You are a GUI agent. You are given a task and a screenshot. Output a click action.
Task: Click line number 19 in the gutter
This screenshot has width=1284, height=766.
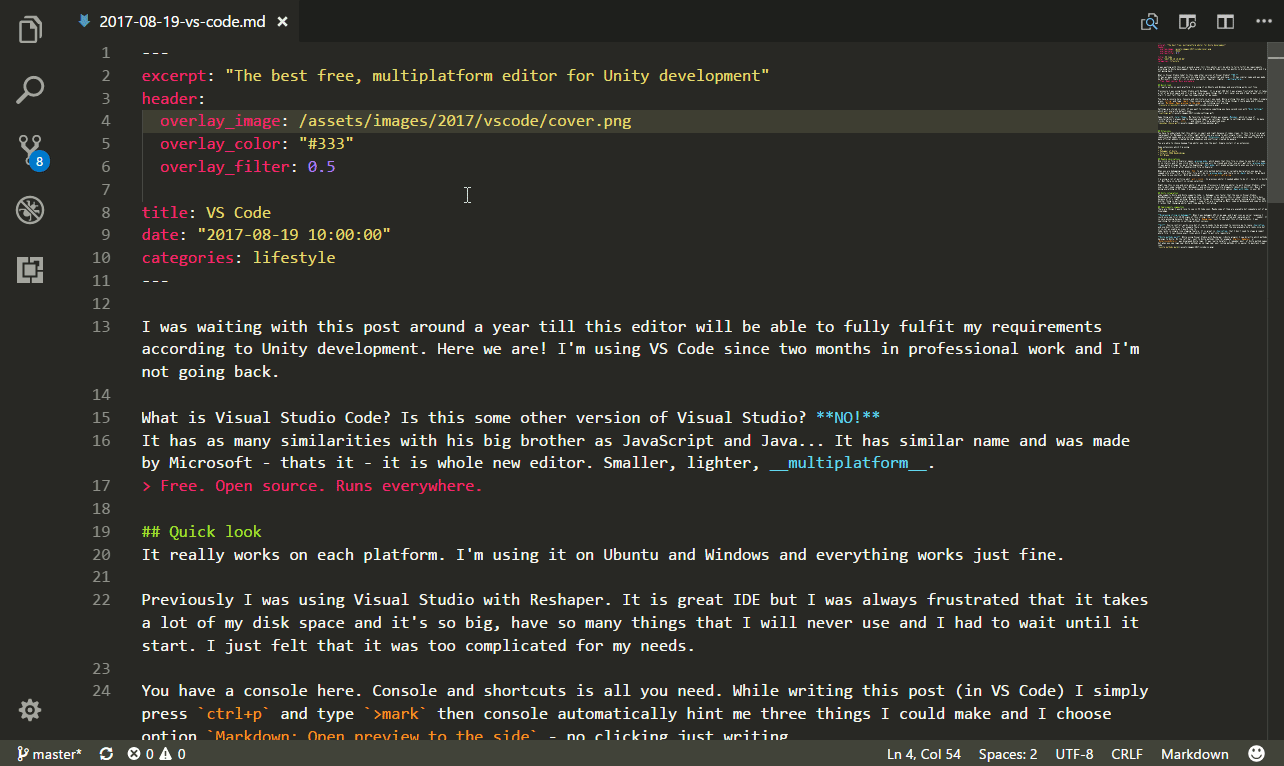pyautogui.click(x=101, y=531)
